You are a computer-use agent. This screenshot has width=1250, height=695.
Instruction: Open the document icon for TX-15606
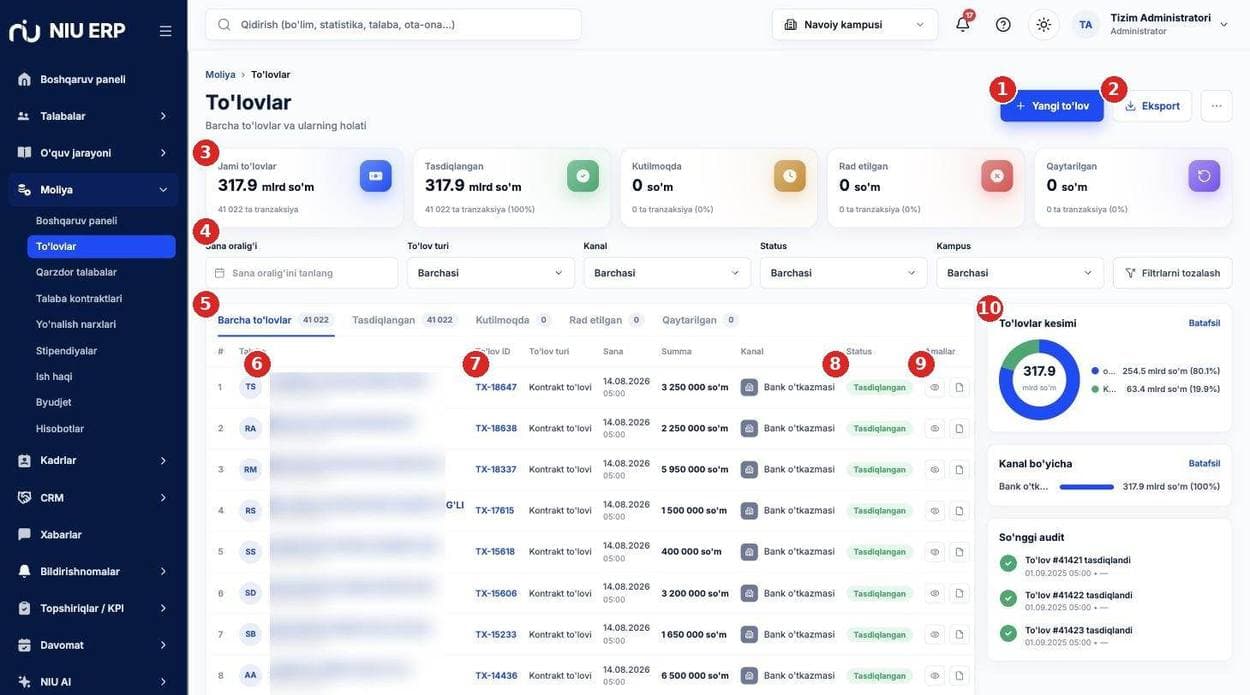[x=959, y=593]
